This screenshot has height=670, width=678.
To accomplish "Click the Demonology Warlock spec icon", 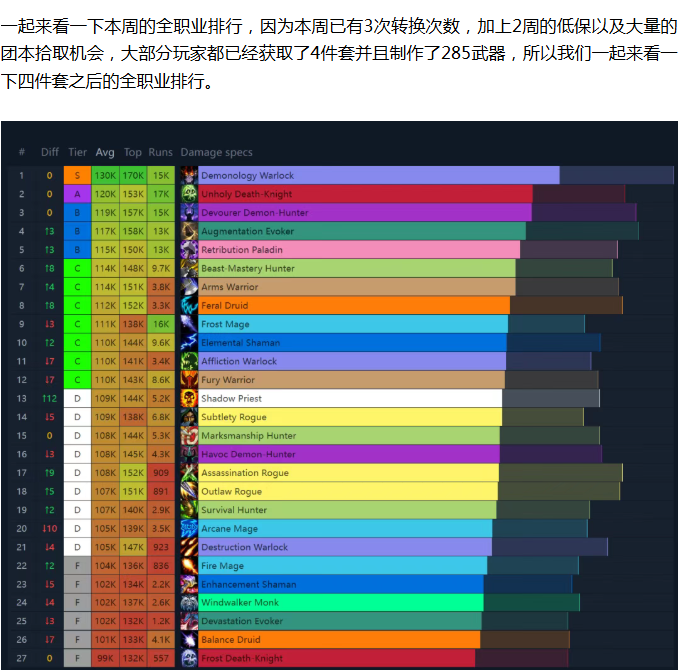I will tap(189, 175).
